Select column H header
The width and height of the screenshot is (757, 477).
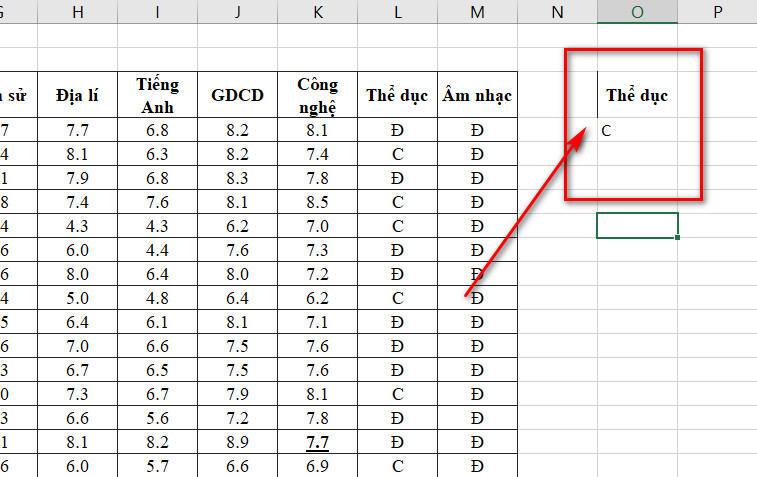tap(76, 11)
